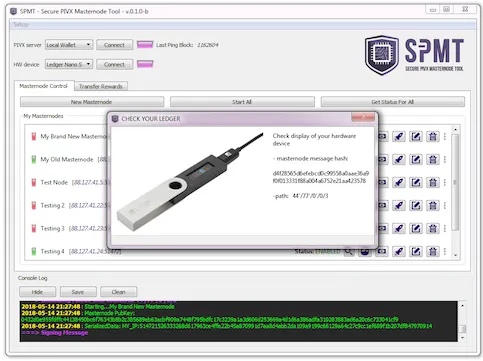483x361 pixels.
Task: Start My Old Masternode with rocket icon
Action: pyautogui.click(x=399, y=159)
